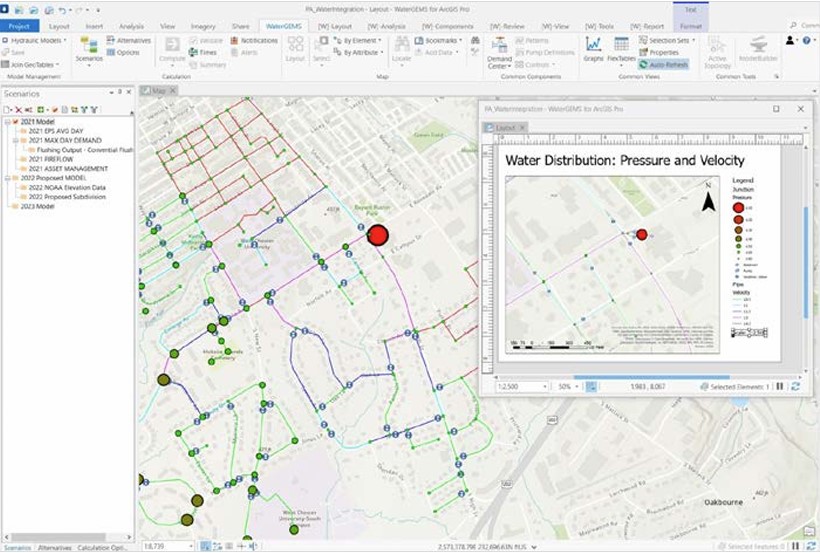Screen dimensions: 820x553
Task: Open the 50% zoom dropdown in Layout window
Action: [577, 387]
